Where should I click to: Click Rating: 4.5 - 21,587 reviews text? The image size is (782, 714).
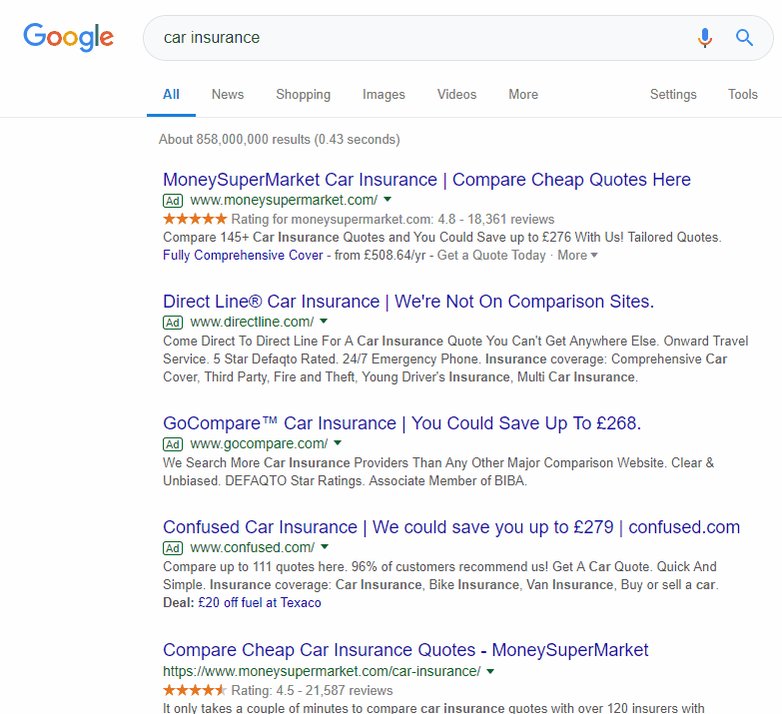click(312, 691)
